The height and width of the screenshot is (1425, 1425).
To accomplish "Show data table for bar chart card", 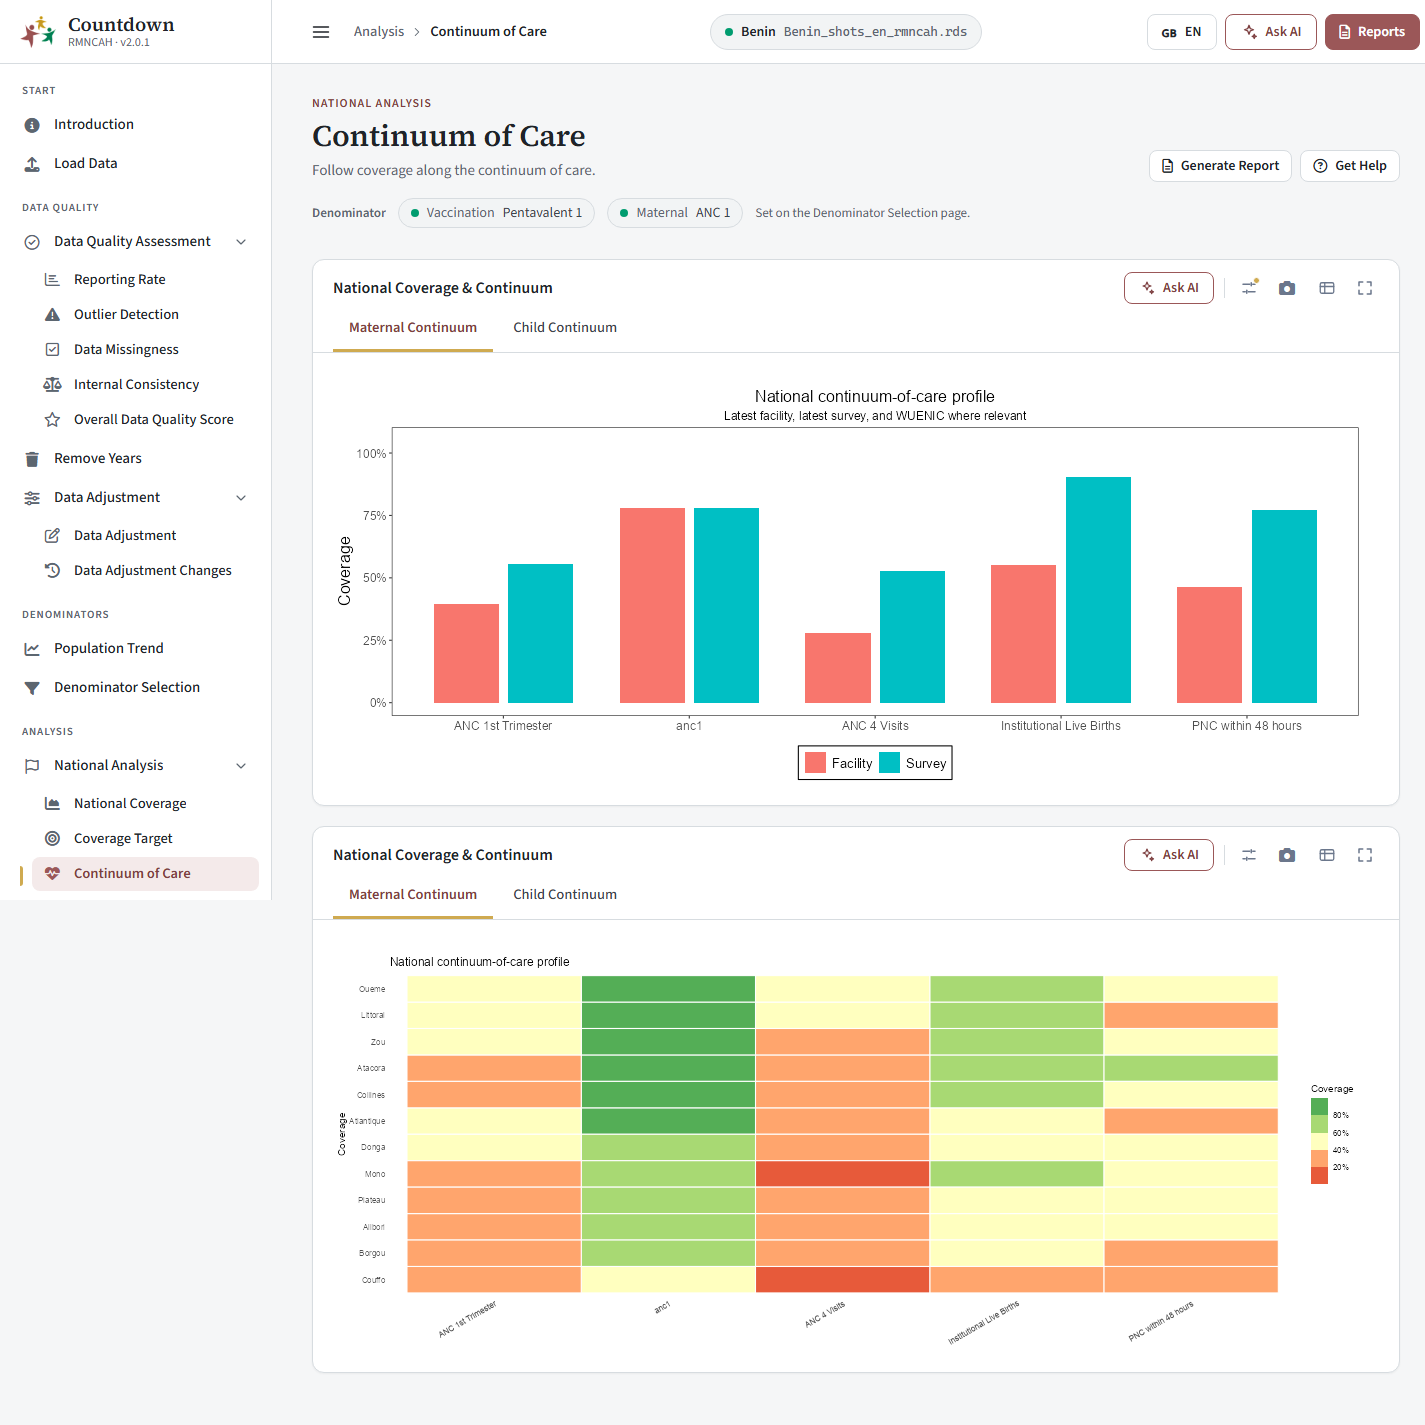I will coord(1327,288).
